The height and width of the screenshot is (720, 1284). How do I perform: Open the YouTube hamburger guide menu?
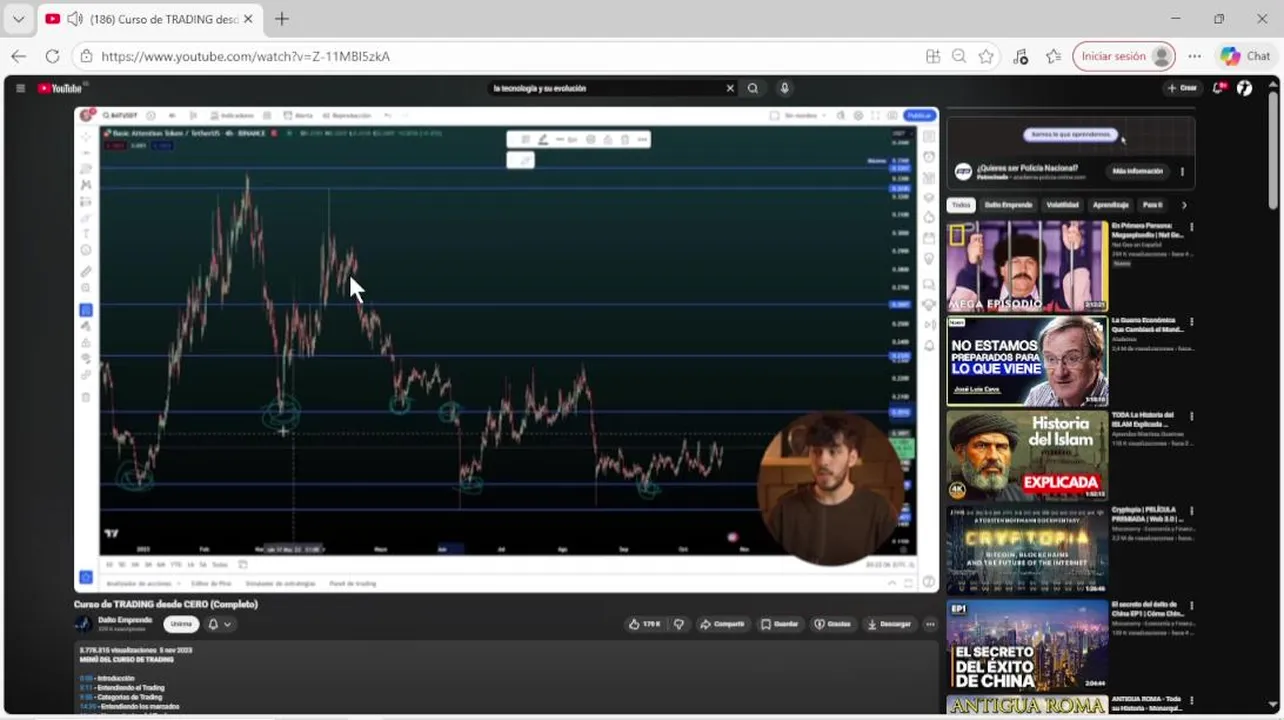20,88
